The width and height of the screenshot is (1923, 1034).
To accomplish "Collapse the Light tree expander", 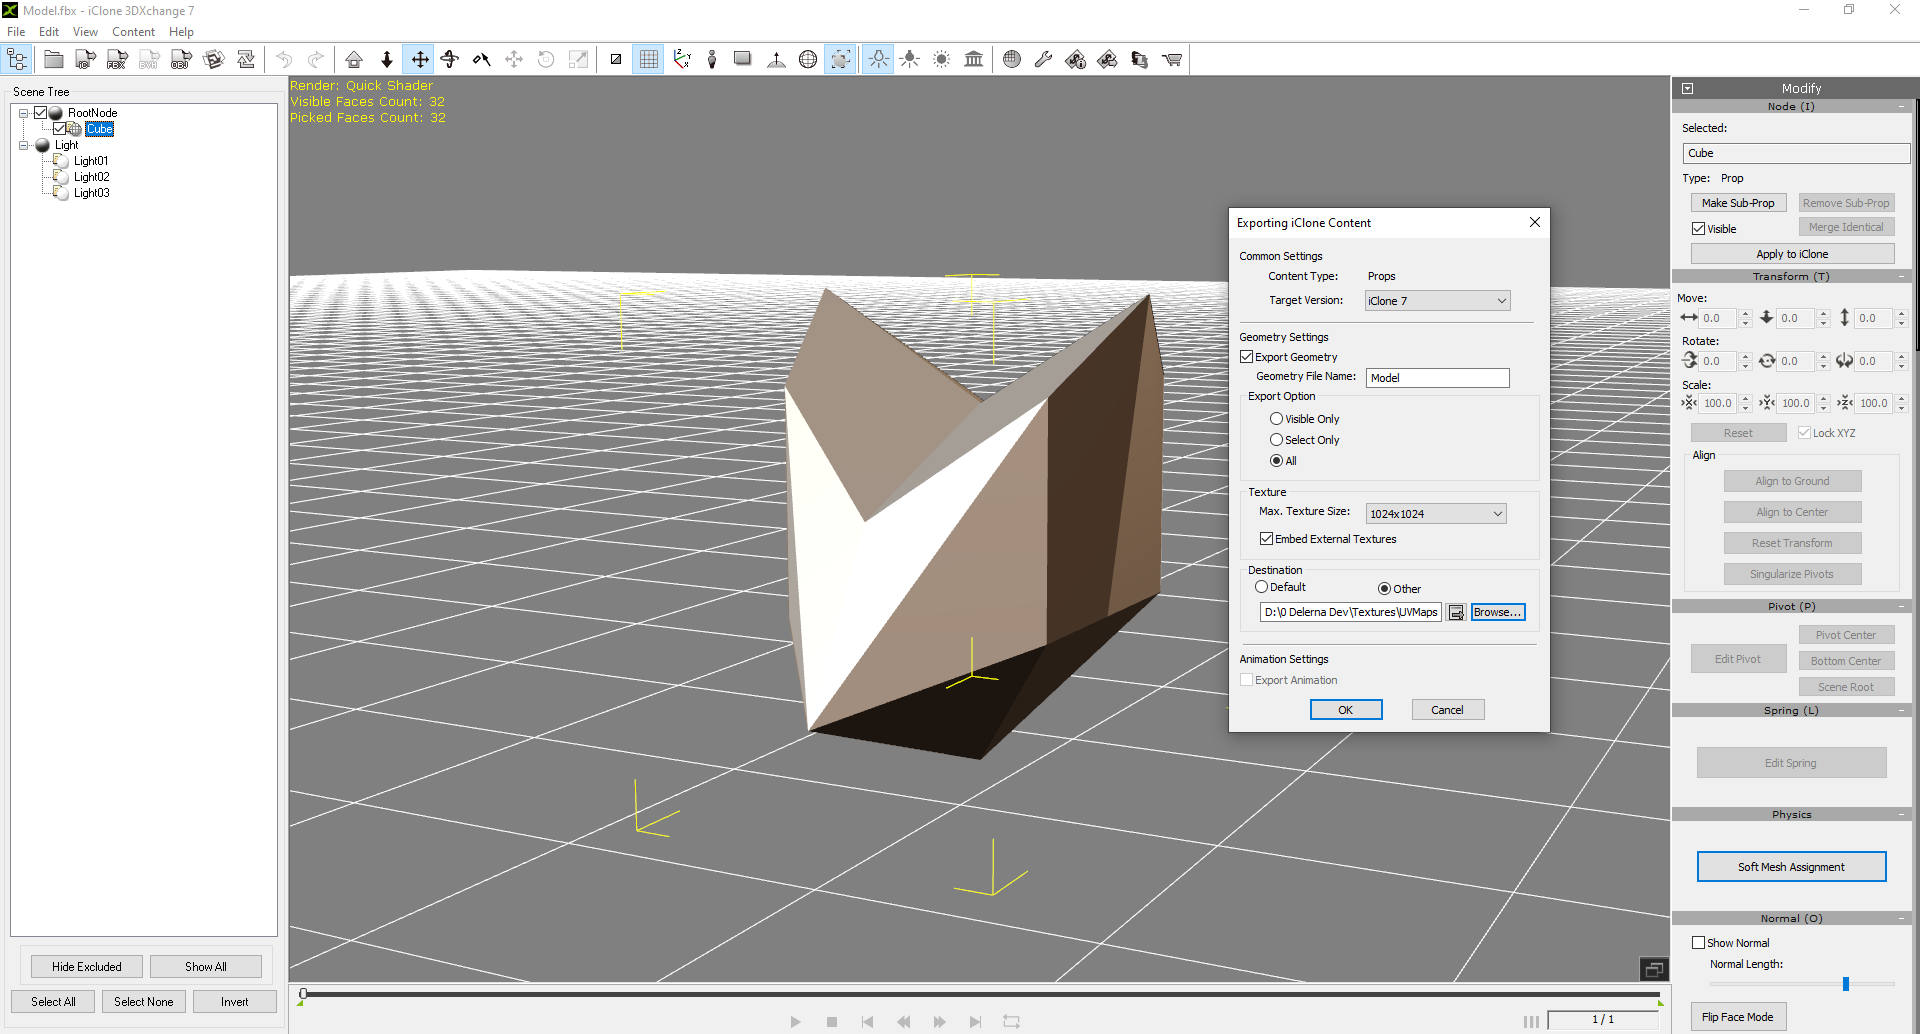I will (24, 145).
